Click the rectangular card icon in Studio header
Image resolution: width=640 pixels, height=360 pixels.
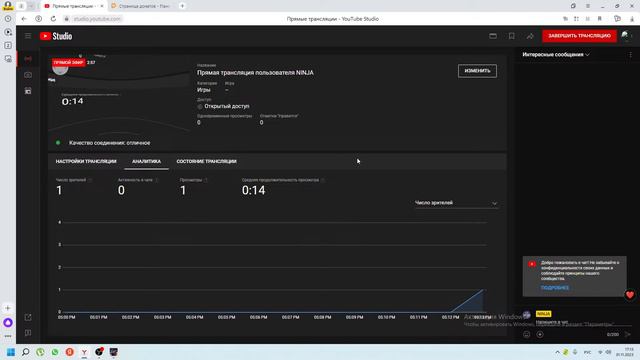[x=493, y=36]
